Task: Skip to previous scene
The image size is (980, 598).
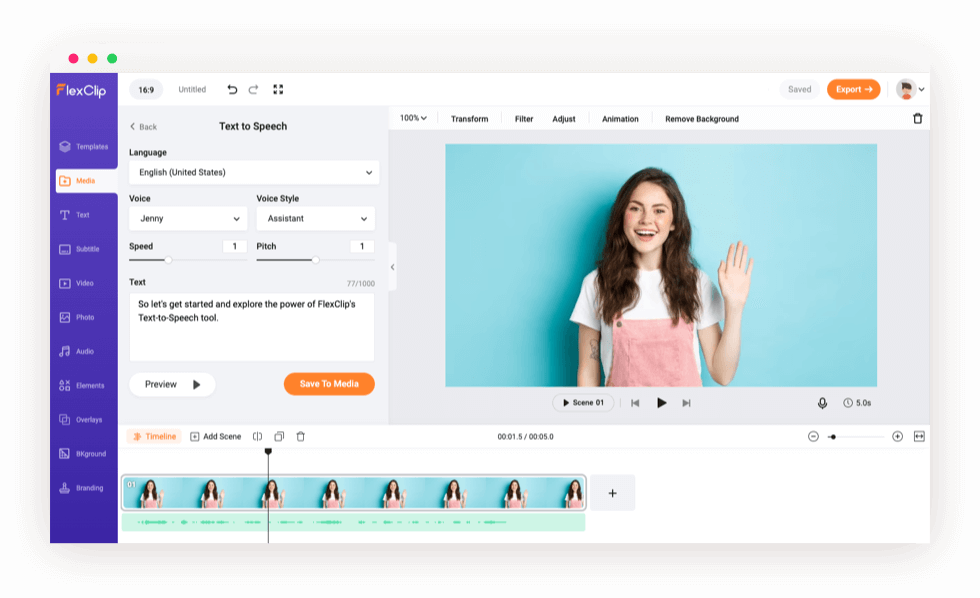Action: pyautogui.click(x=635, y=403)
